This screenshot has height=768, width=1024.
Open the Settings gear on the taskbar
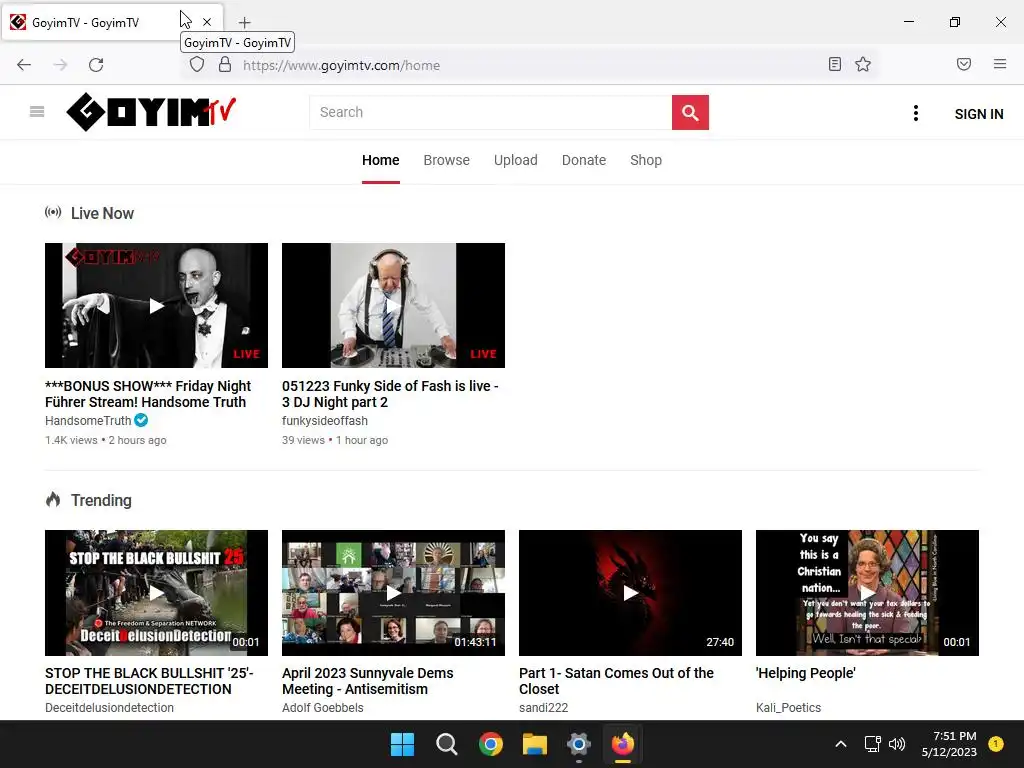(x=579, y=744)
